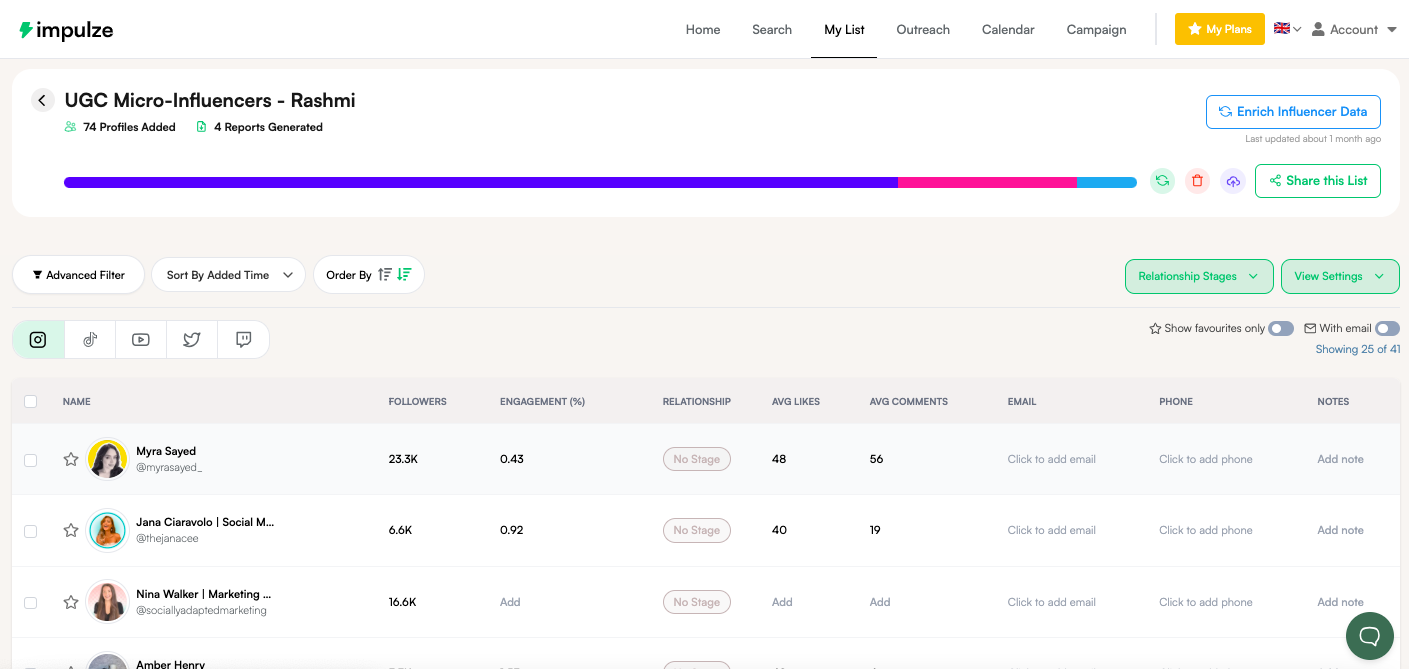Click blue segment of progress bar

click(1107, 183)
